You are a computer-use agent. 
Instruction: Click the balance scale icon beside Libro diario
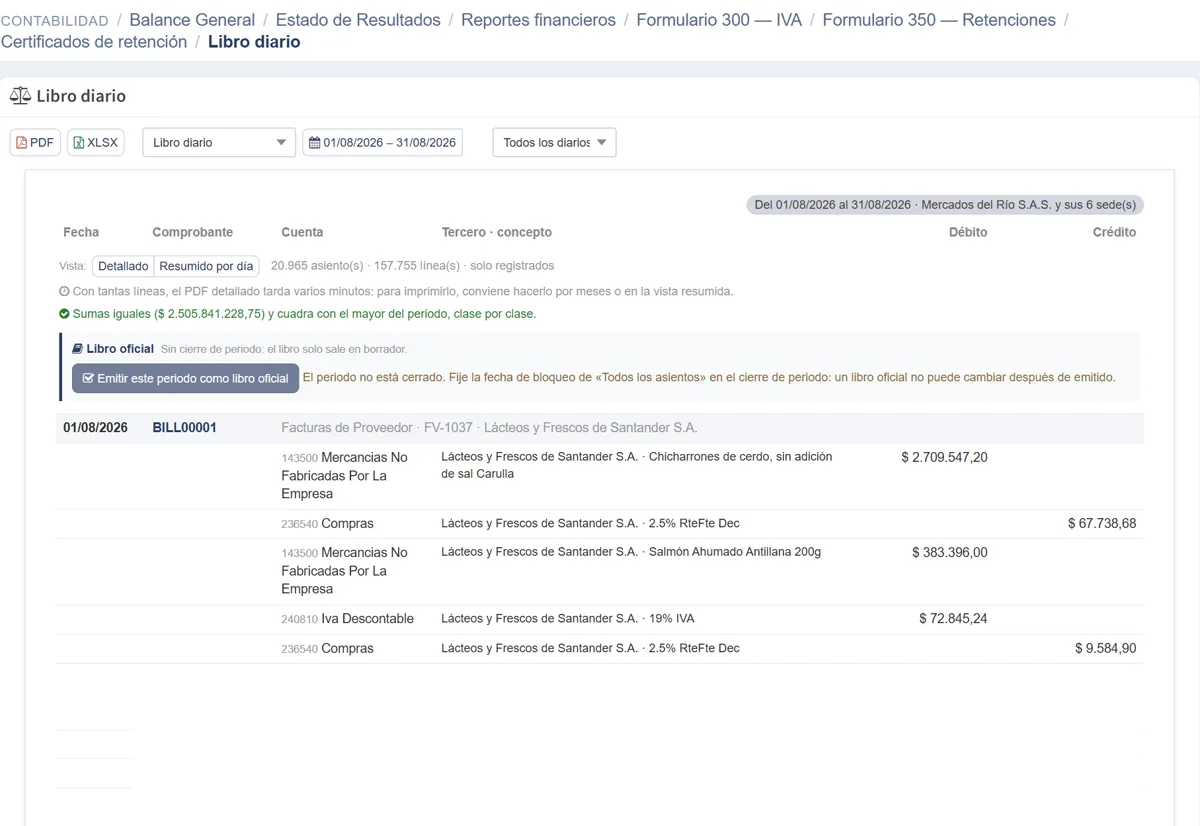click(20, 96)
